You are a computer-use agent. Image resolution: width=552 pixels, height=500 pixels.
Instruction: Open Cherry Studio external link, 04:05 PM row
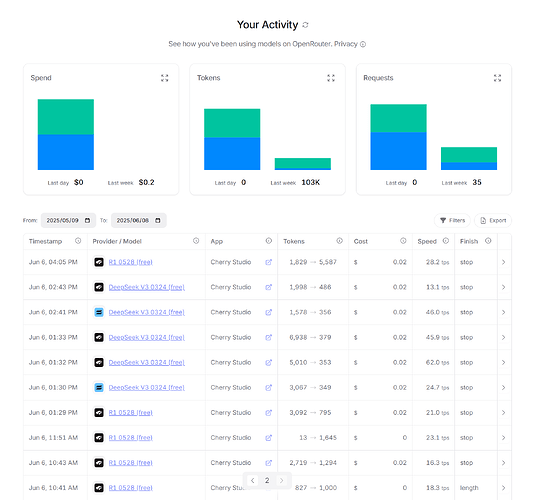point(269,262)
